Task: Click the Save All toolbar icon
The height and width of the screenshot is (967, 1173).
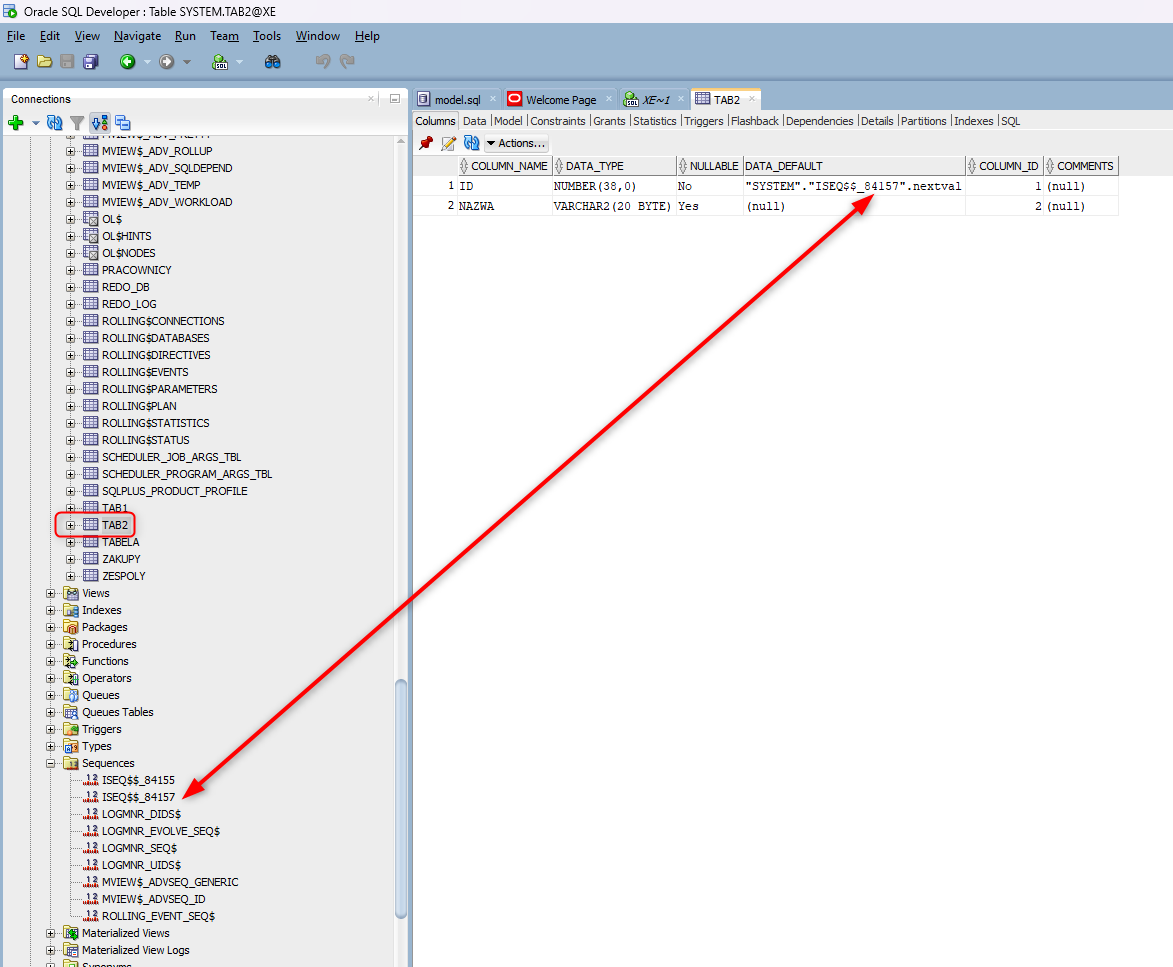Action: [x=91, y=62]
